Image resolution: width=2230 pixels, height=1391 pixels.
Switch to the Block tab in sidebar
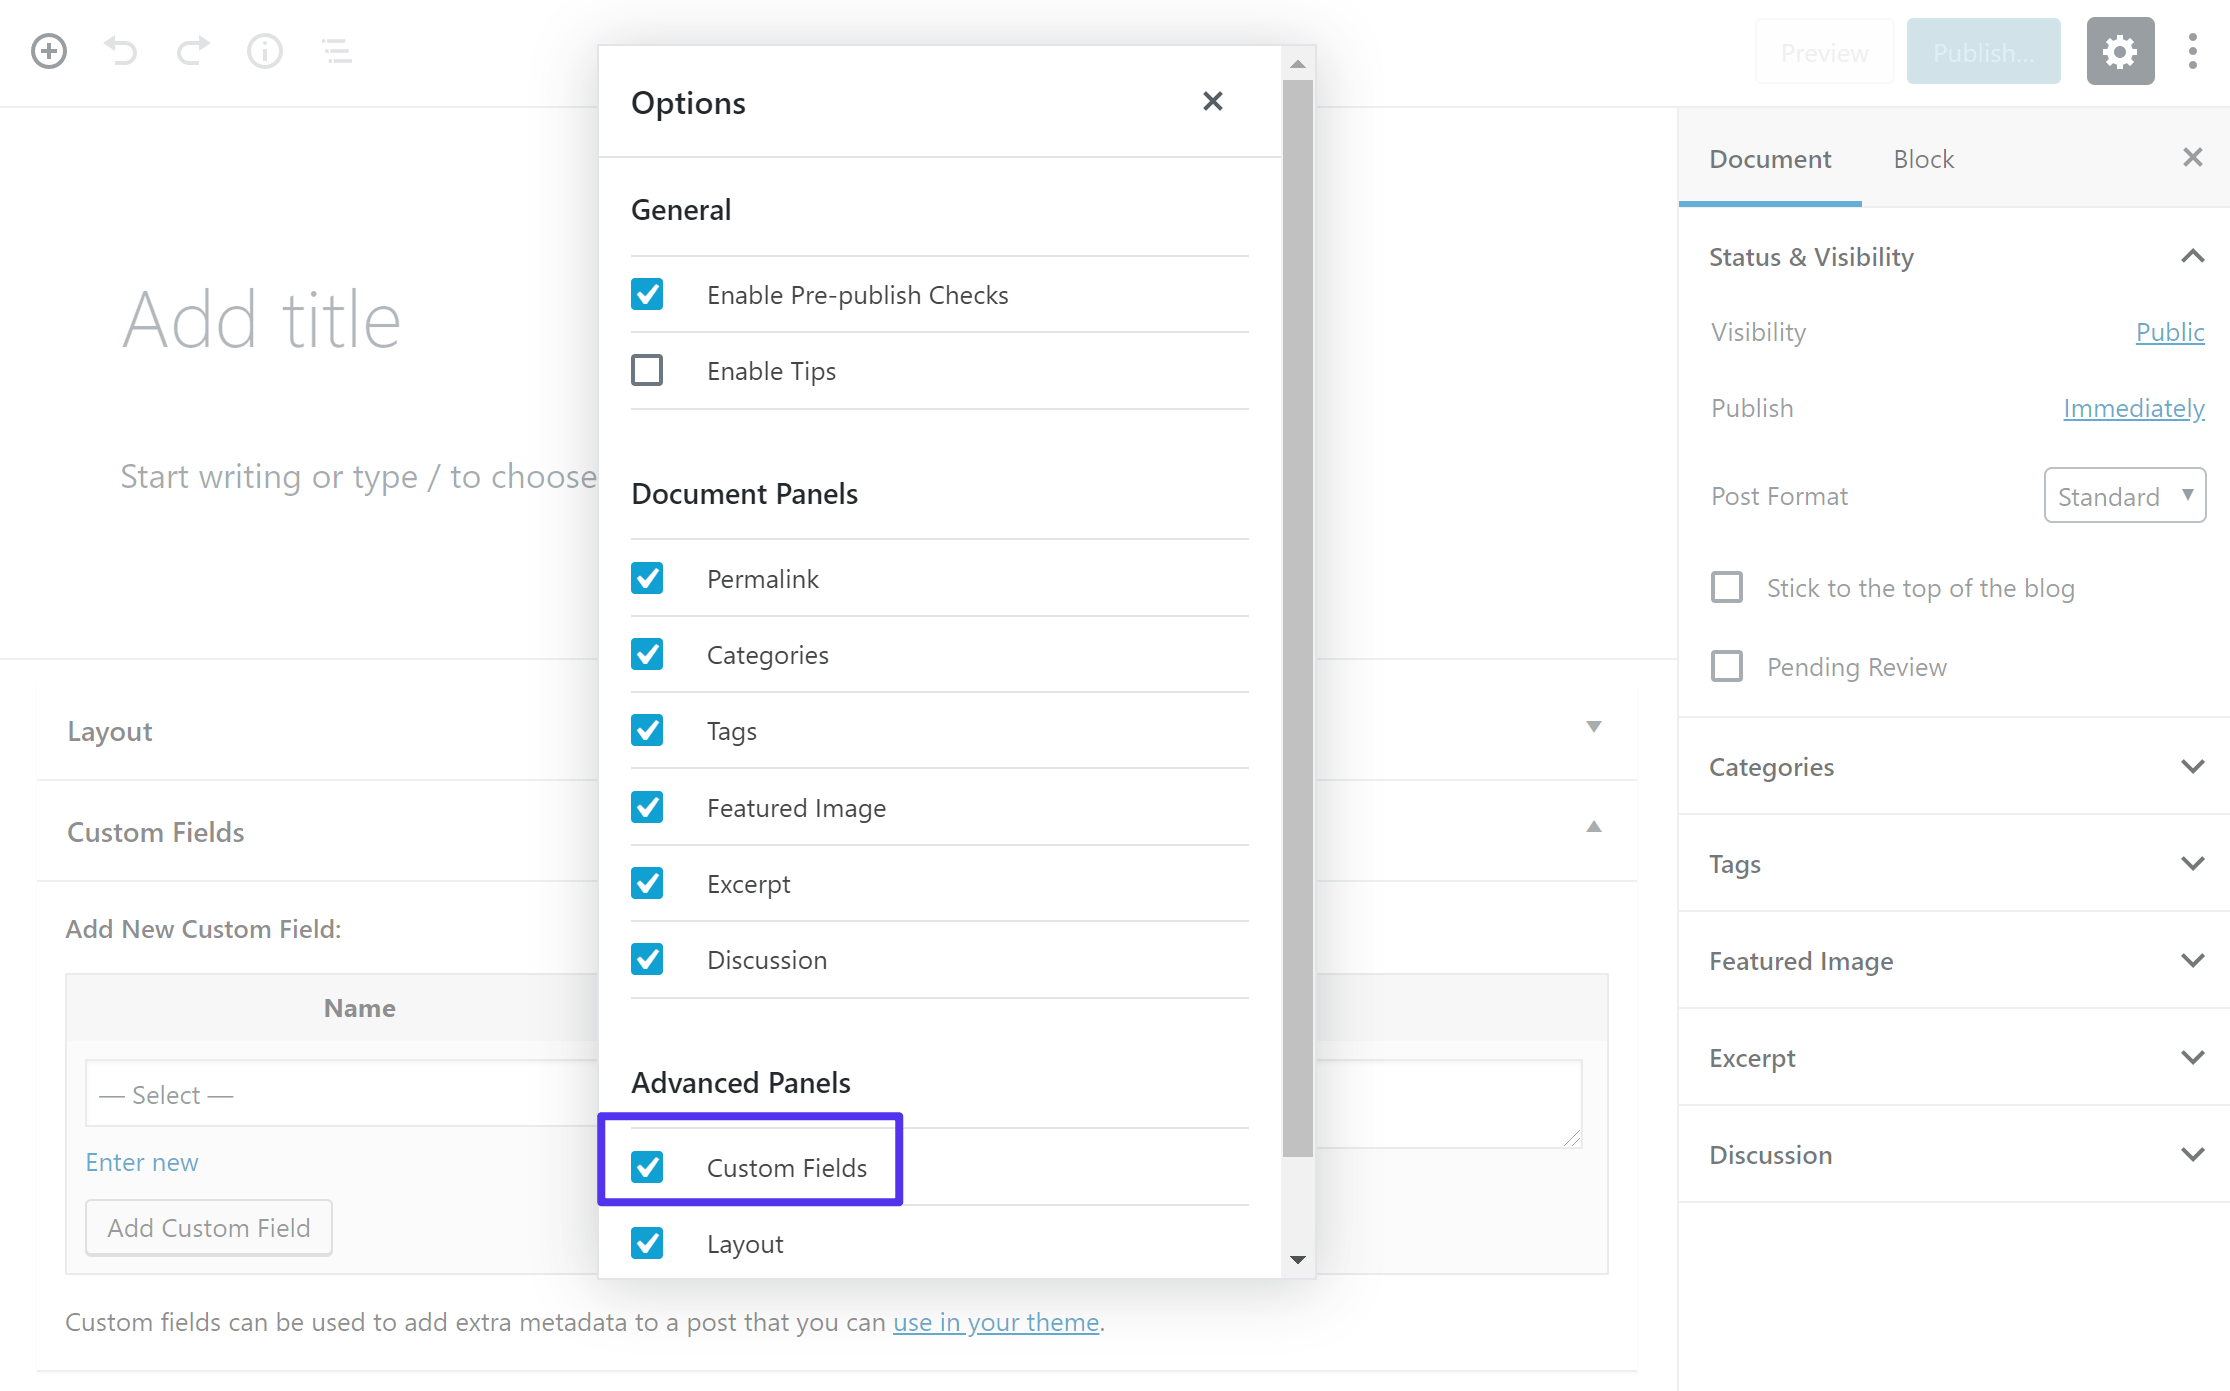pyautogui.click(x=1922, y=157)
